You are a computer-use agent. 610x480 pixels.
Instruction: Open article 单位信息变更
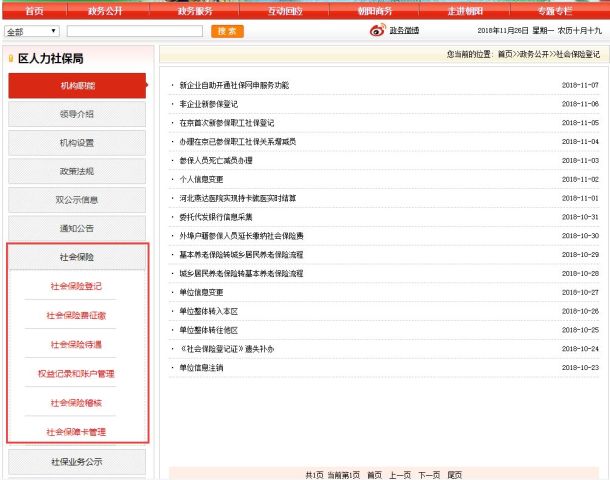point(201,293)
